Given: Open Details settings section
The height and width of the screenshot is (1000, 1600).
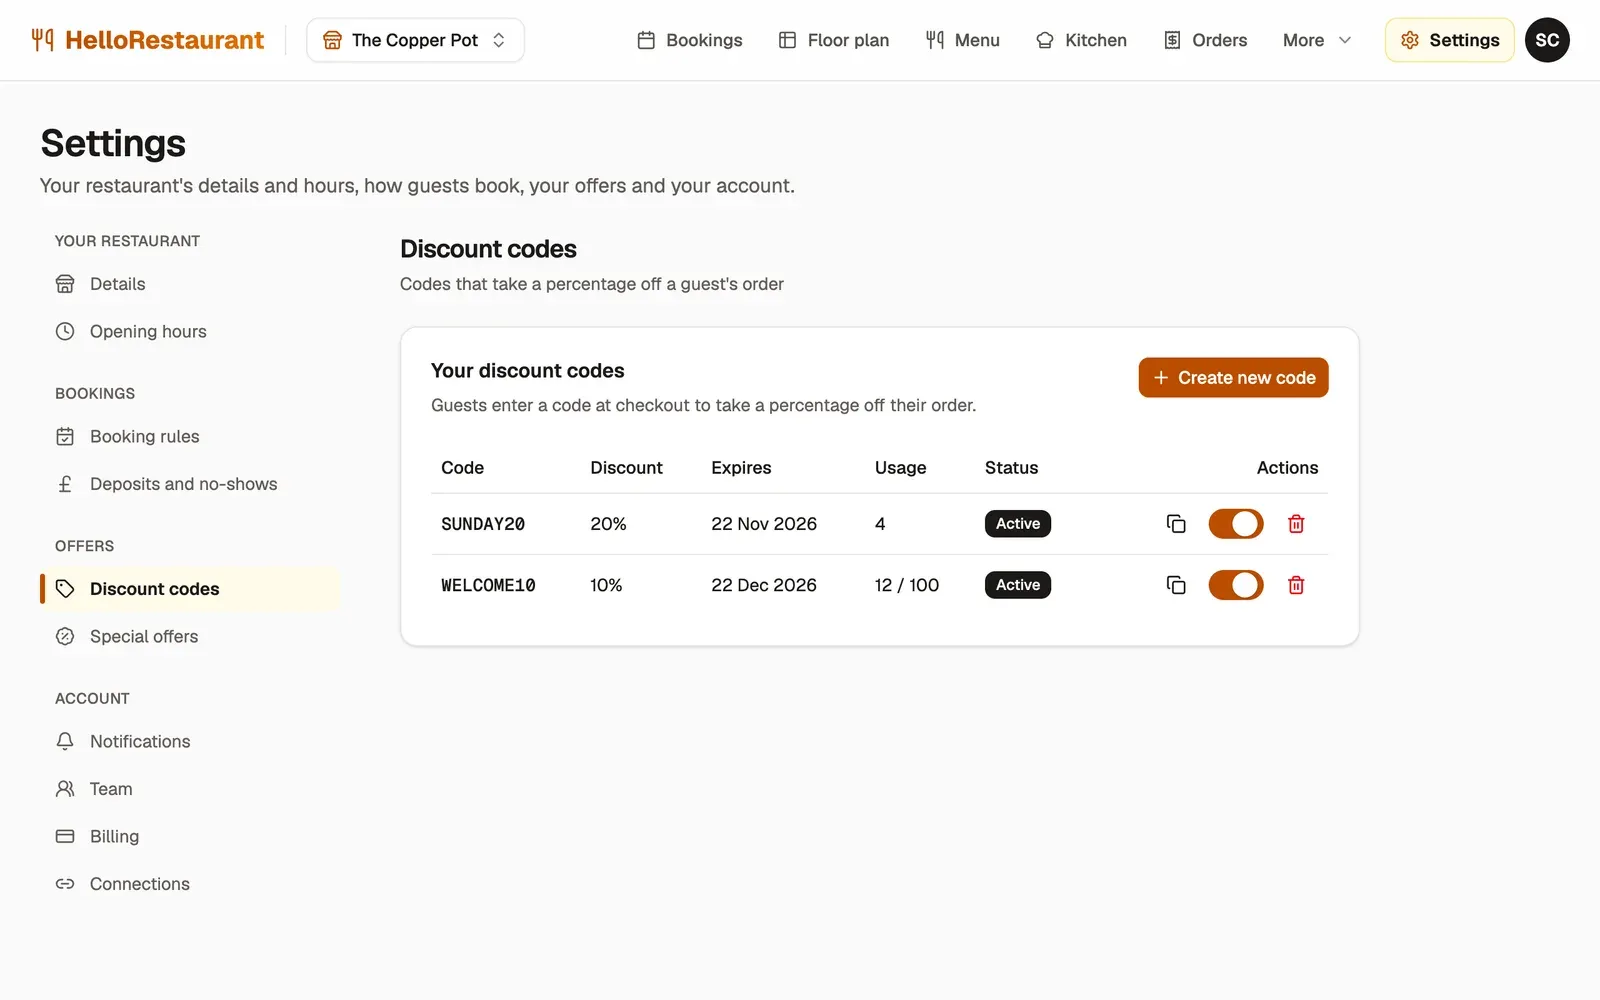Looking at the screenshot, I should [x=190, y=284].
